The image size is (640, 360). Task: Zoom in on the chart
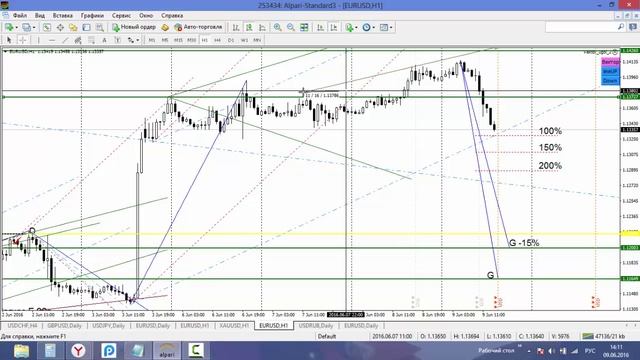pyautogui.click(x=278, y=27)
